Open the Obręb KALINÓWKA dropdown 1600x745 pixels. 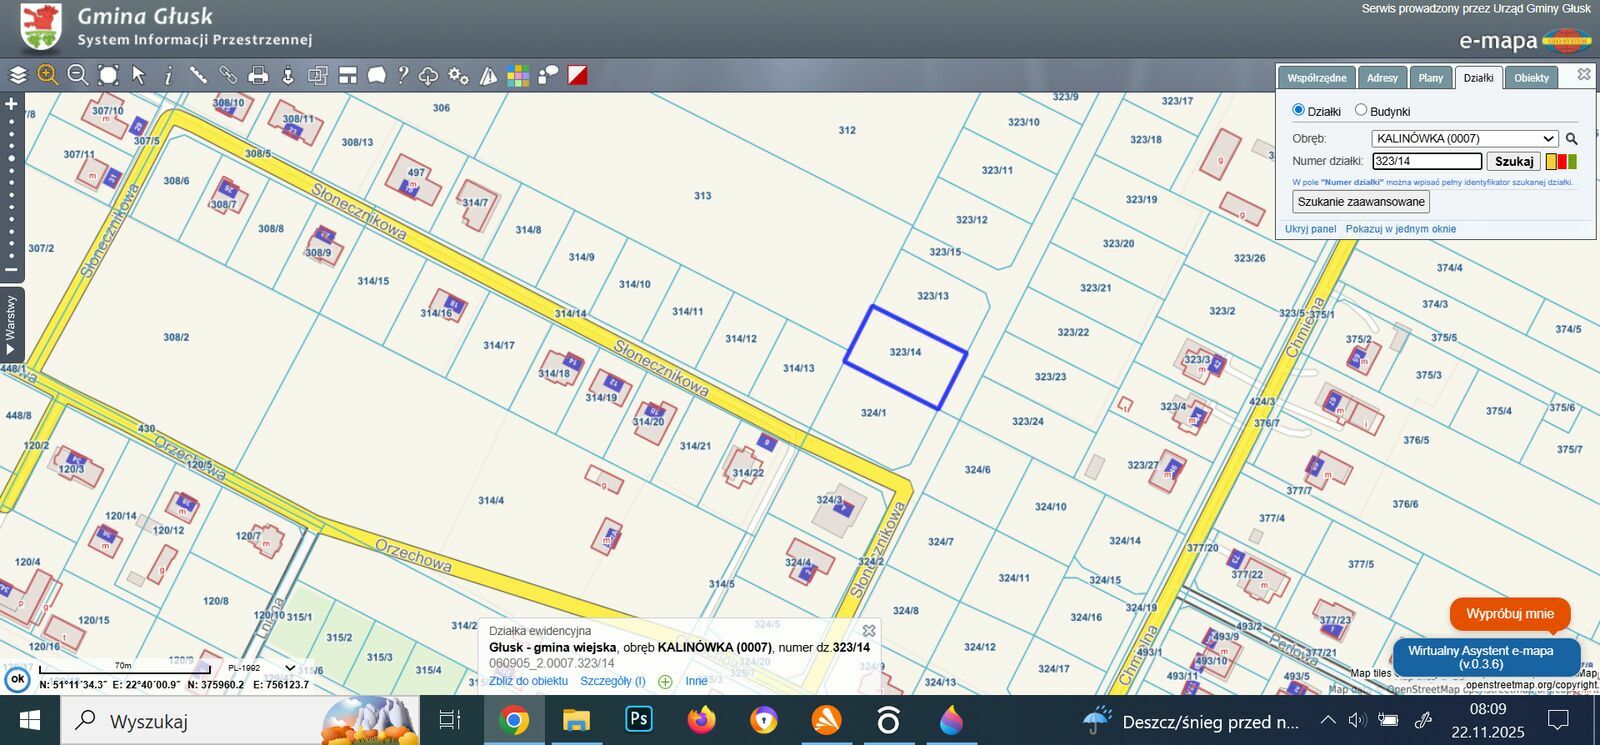1464,138
